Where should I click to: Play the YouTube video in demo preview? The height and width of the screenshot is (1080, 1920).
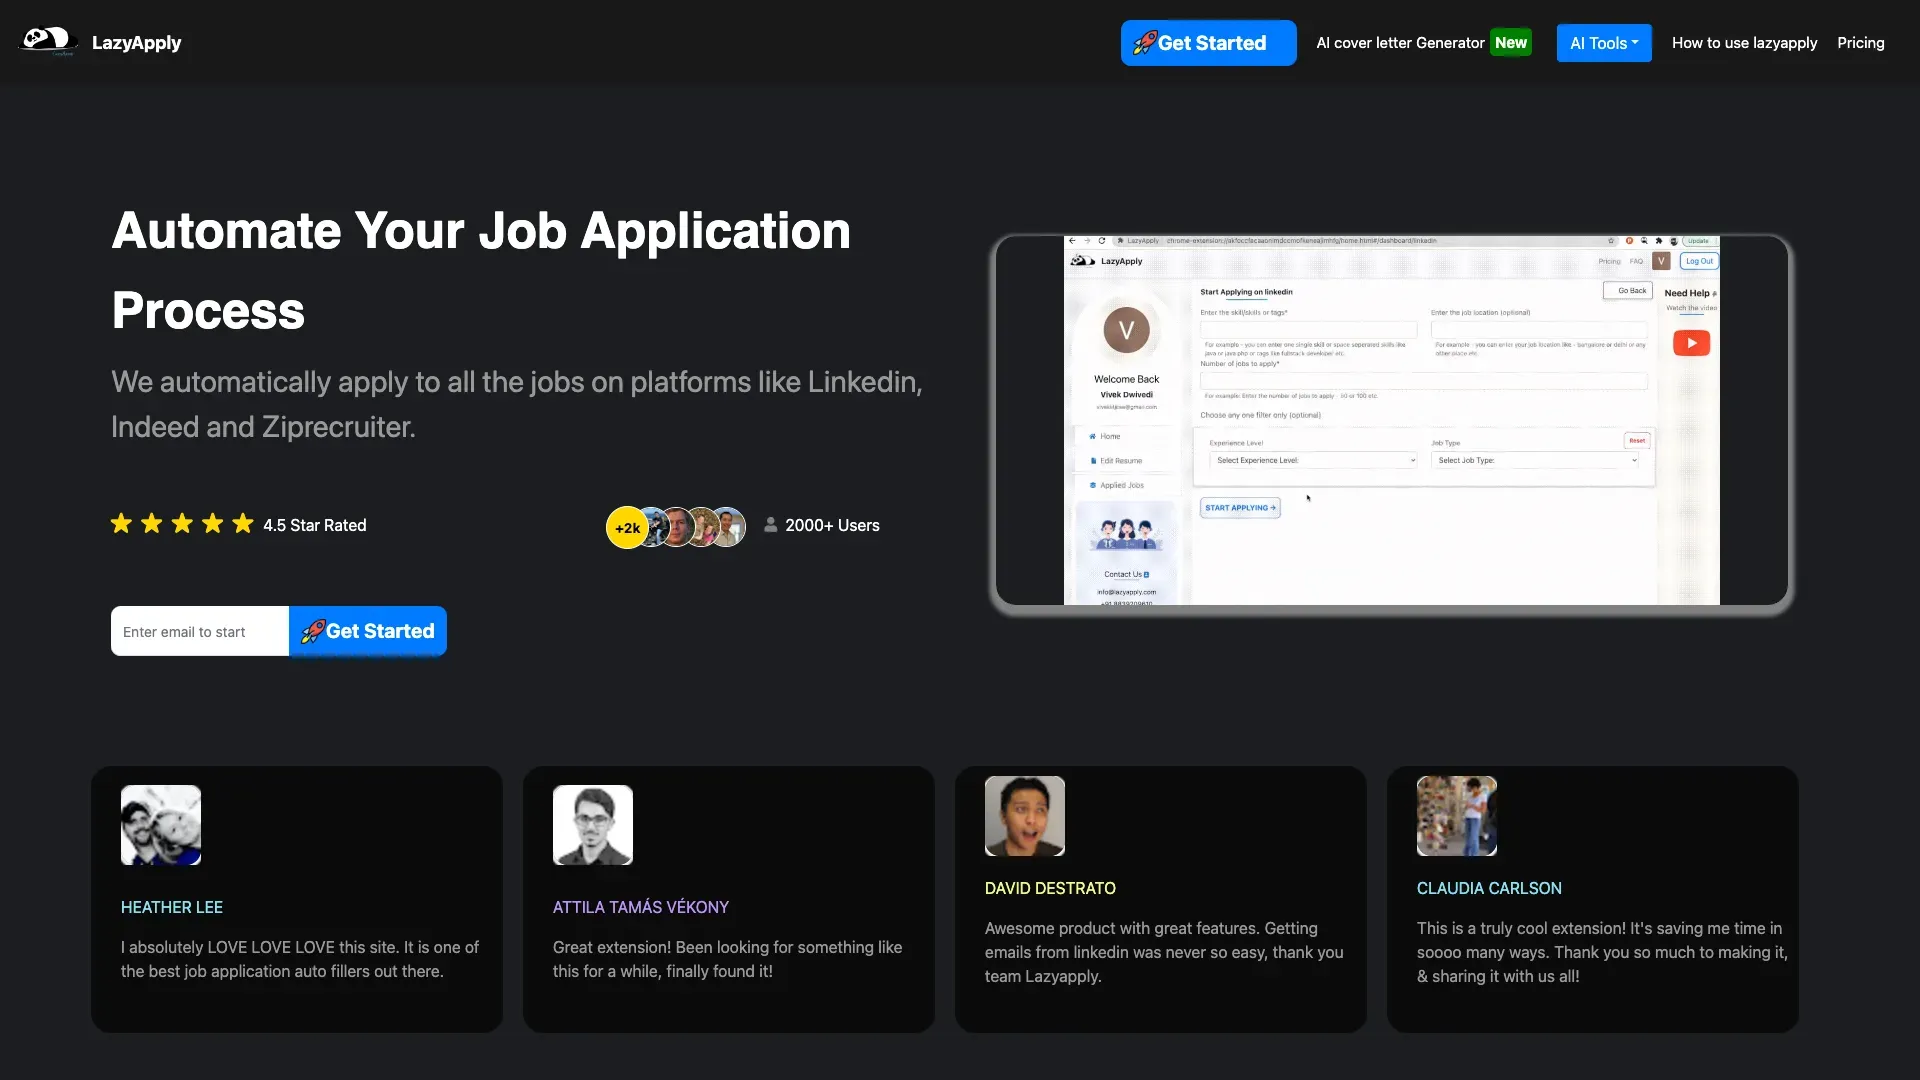[1691, 343]
